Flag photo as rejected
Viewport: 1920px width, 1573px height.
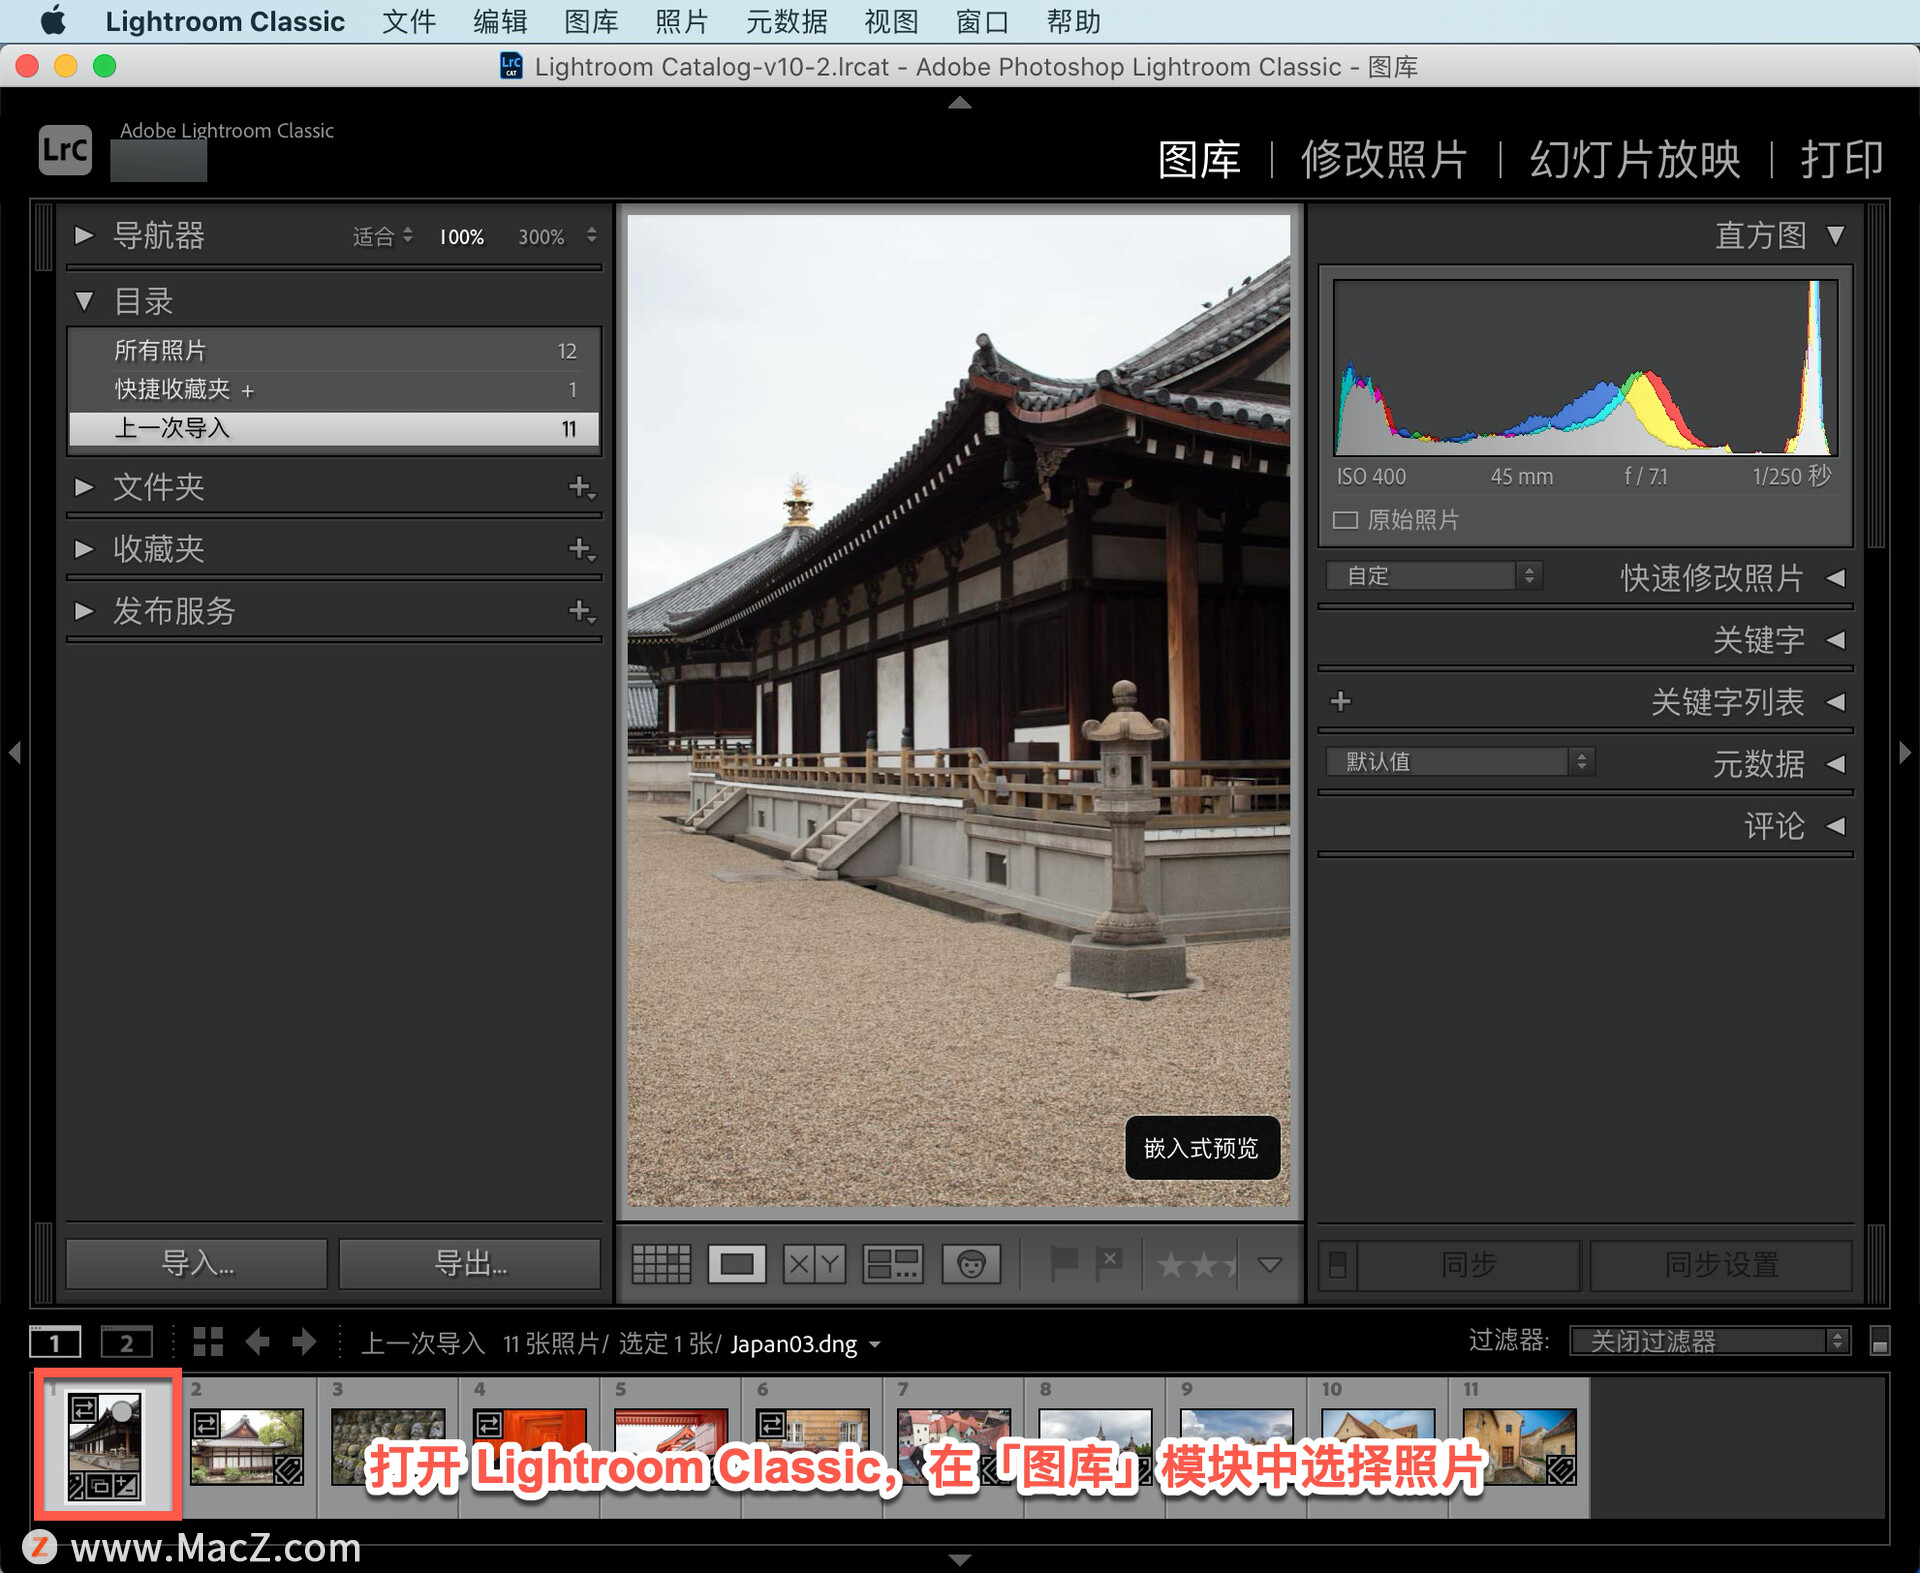[x=1110, y=1264]
